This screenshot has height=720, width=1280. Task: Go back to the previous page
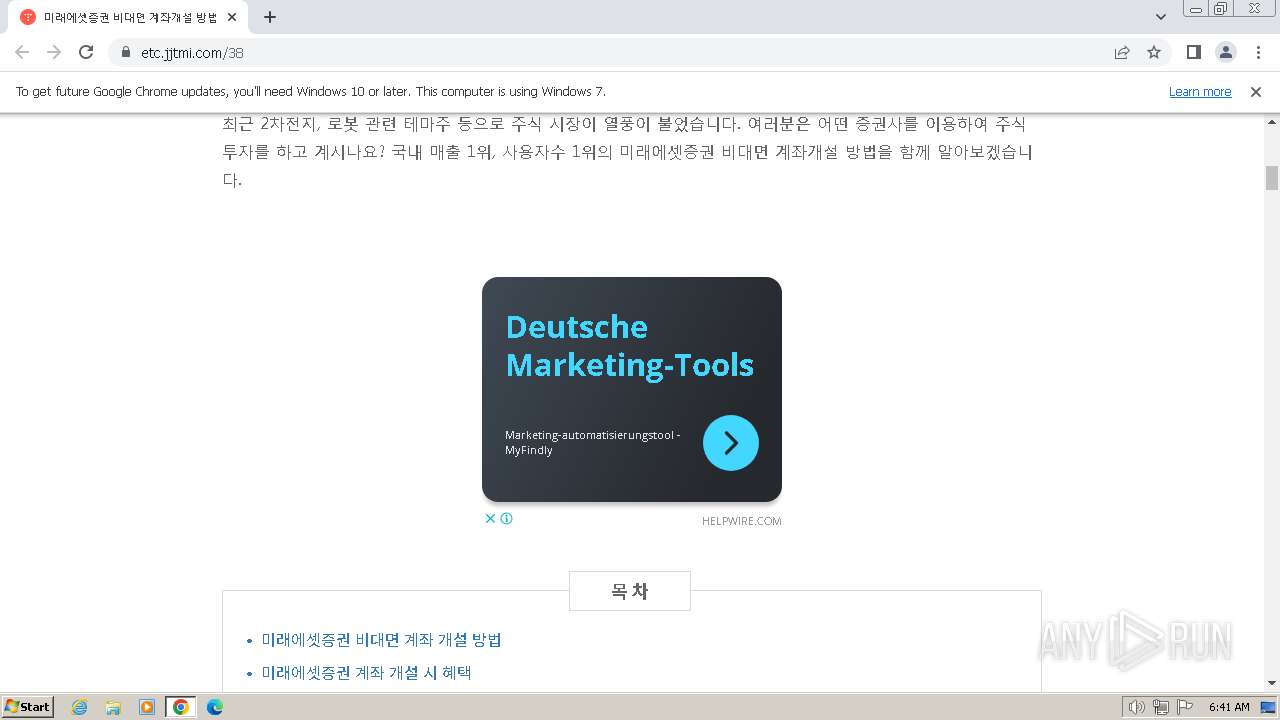(x=22, y=52)
